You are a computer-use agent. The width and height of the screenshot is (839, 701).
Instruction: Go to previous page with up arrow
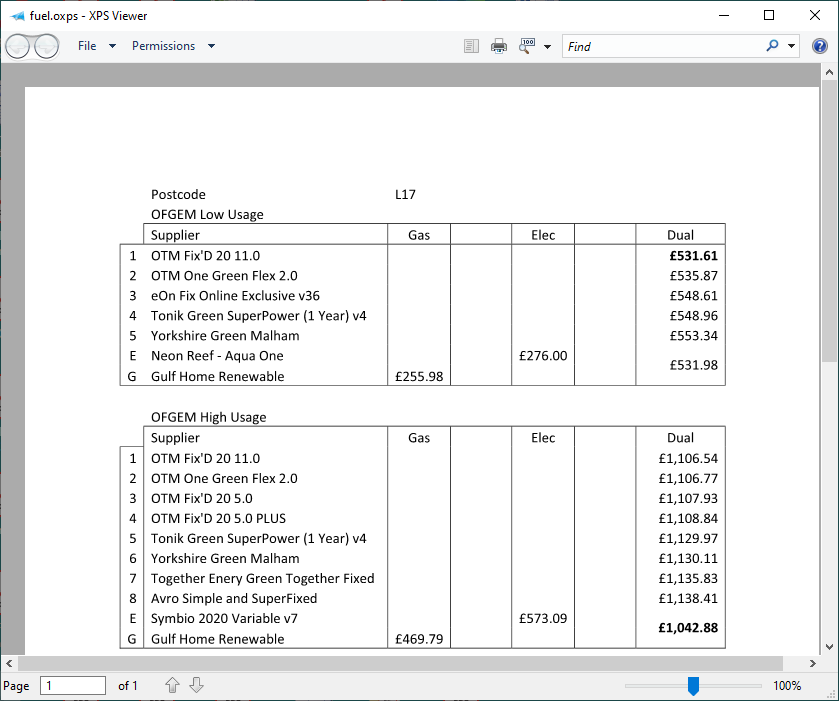click(x=172, y=685)
